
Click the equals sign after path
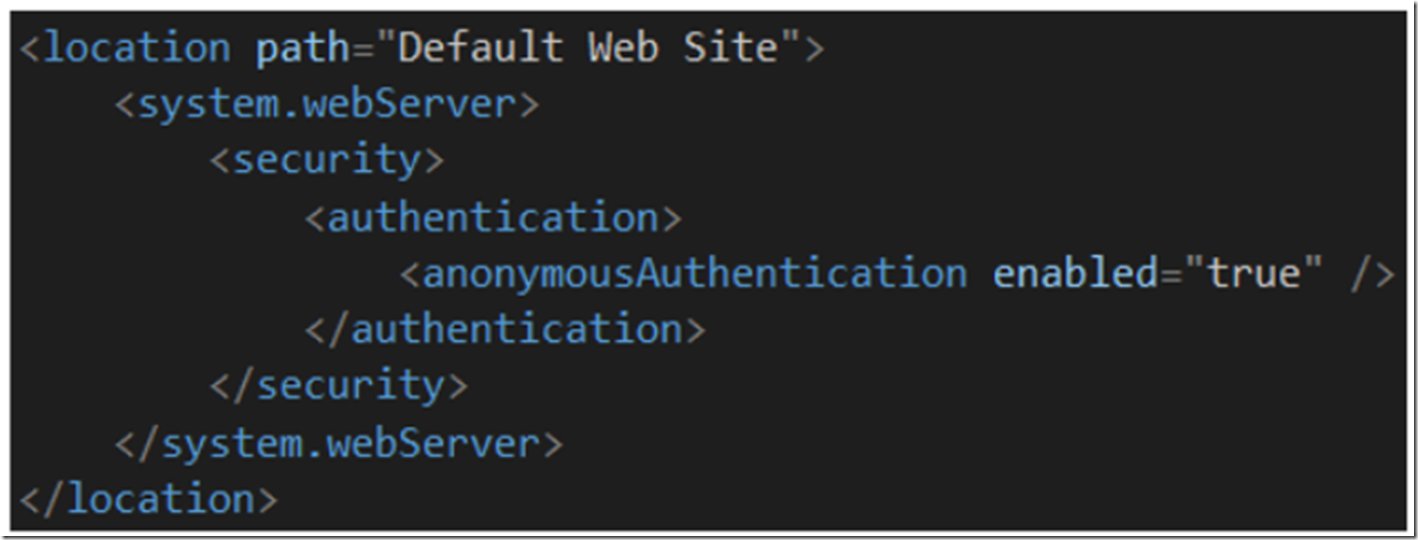pos(363,50)
